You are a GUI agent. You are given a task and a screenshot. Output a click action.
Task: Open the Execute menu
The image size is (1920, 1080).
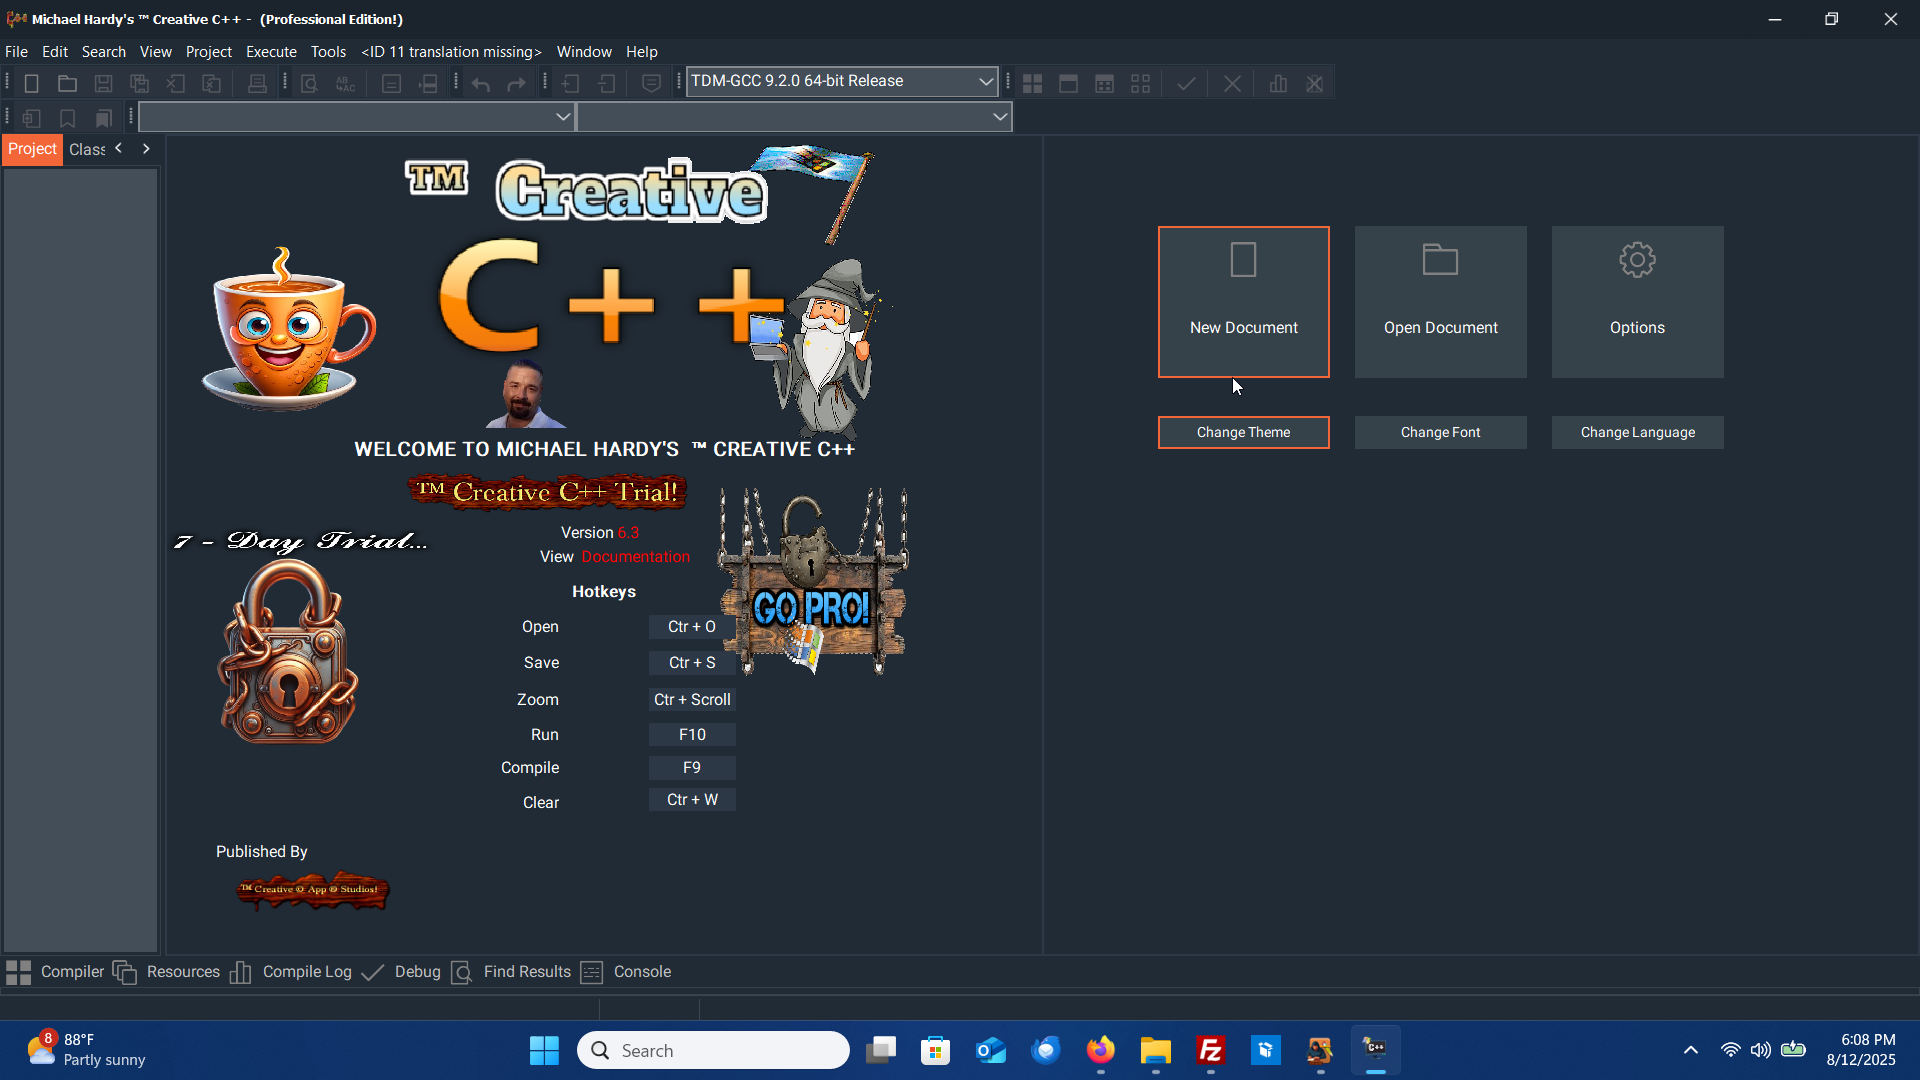[271, 52]
